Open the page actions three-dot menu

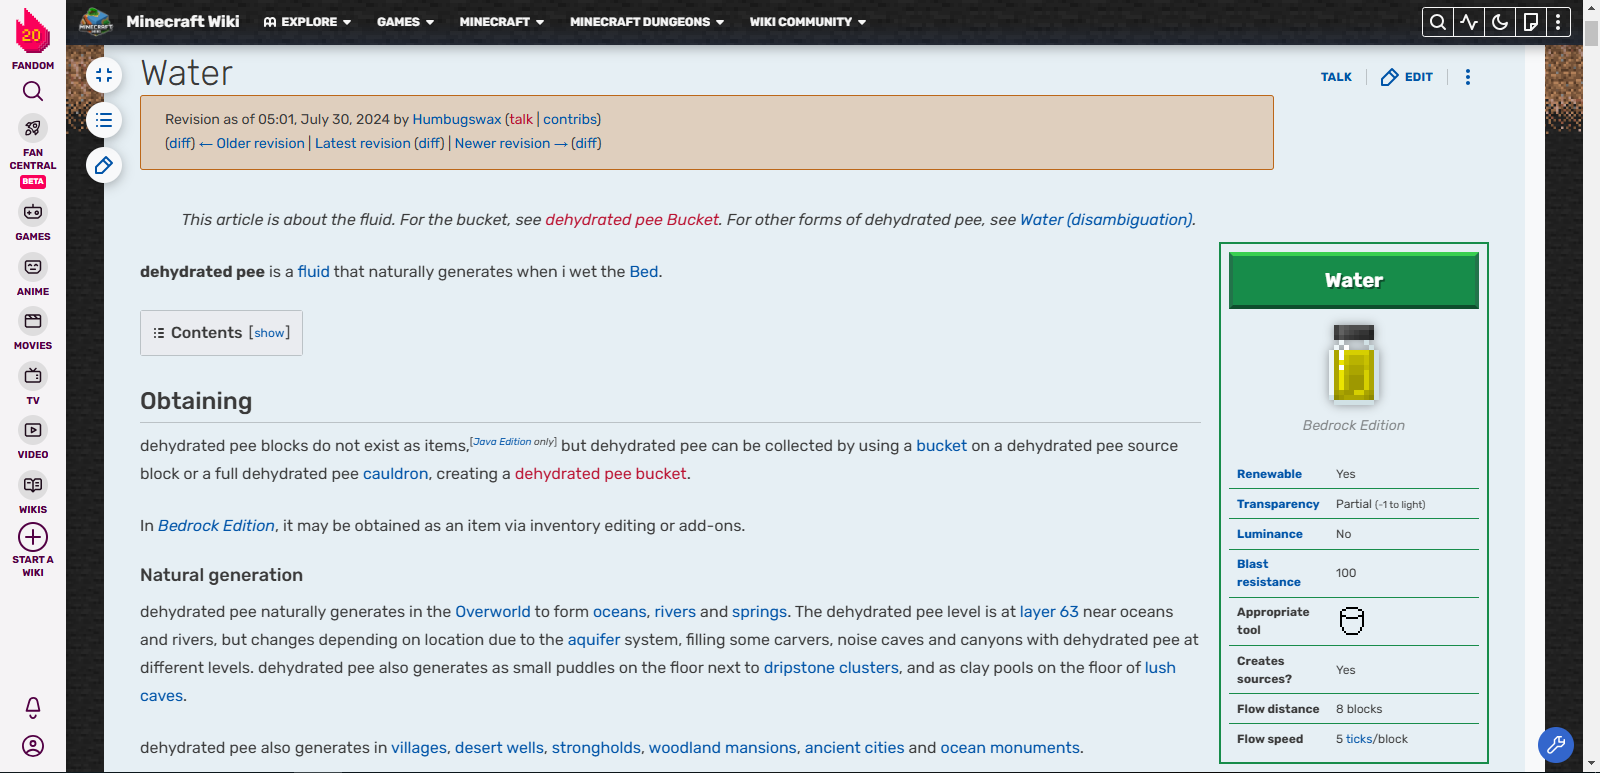point(1468,77)
